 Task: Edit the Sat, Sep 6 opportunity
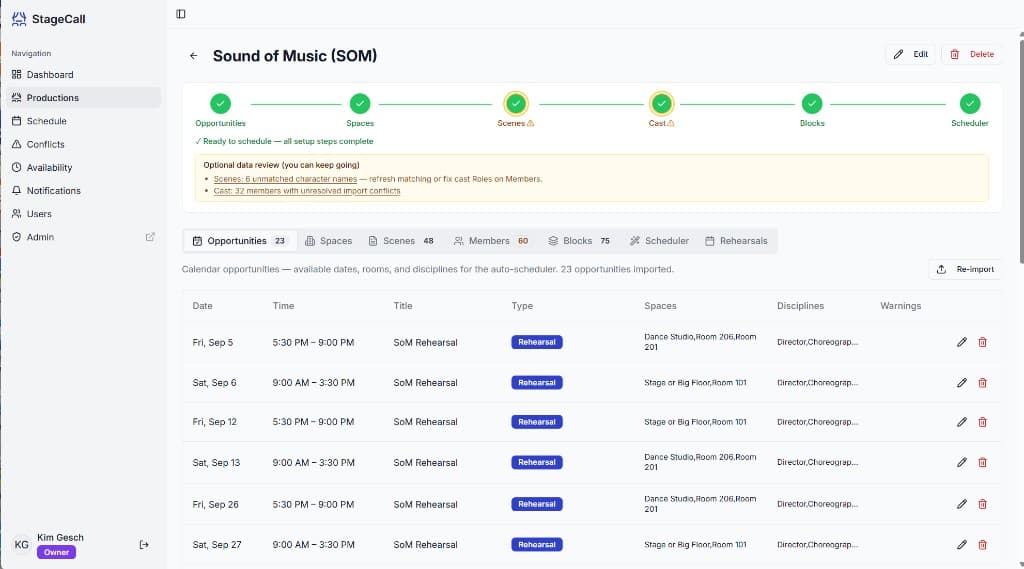[x=962, y=383]
